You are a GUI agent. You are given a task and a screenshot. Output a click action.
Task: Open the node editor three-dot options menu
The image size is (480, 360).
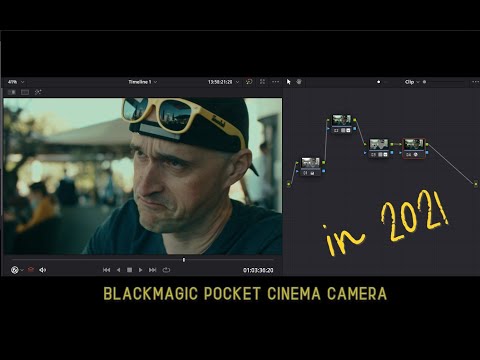click(476, 82)
